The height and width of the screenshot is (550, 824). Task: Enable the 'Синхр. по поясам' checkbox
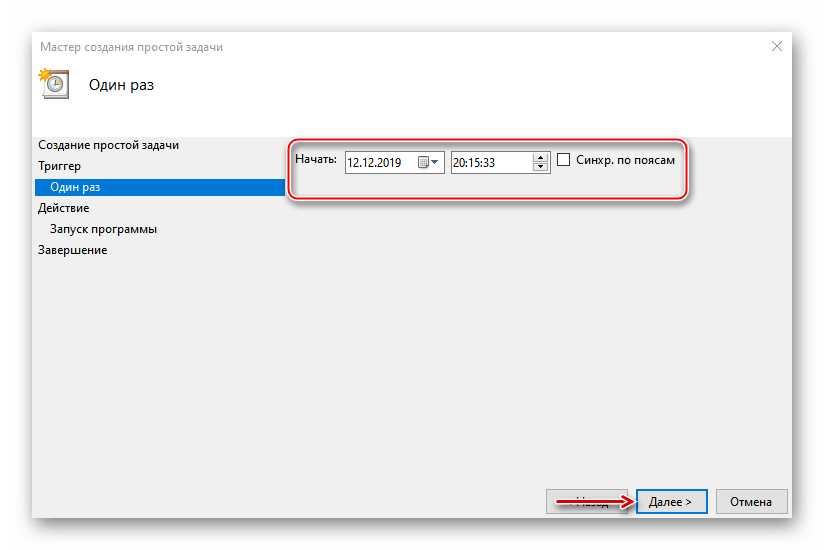565,160
